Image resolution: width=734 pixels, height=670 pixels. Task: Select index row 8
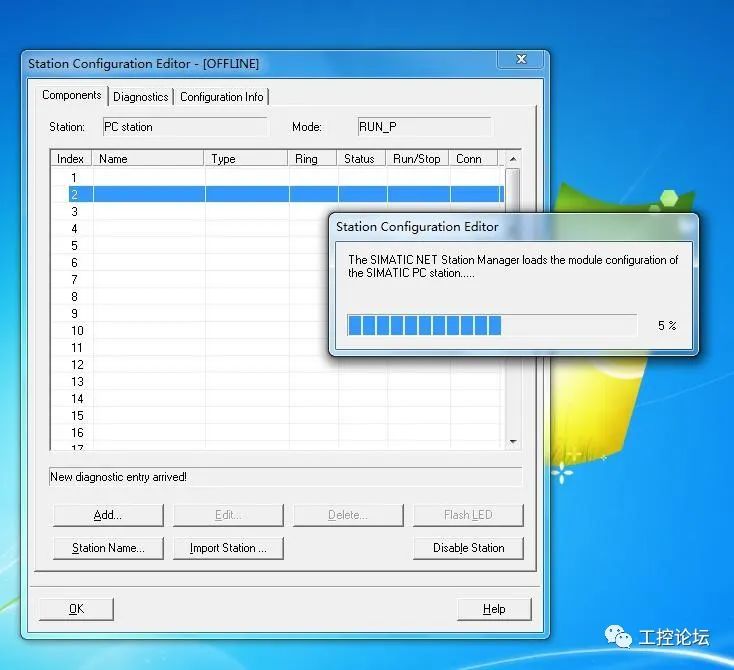coord(189,296)
